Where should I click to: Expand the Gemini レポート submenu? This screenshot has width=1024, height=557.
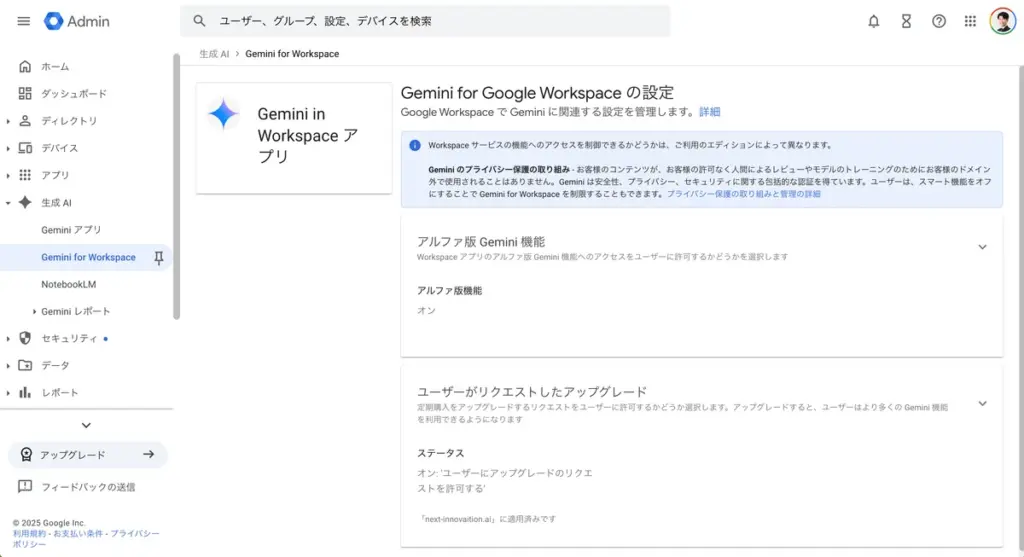pos(34,312)
